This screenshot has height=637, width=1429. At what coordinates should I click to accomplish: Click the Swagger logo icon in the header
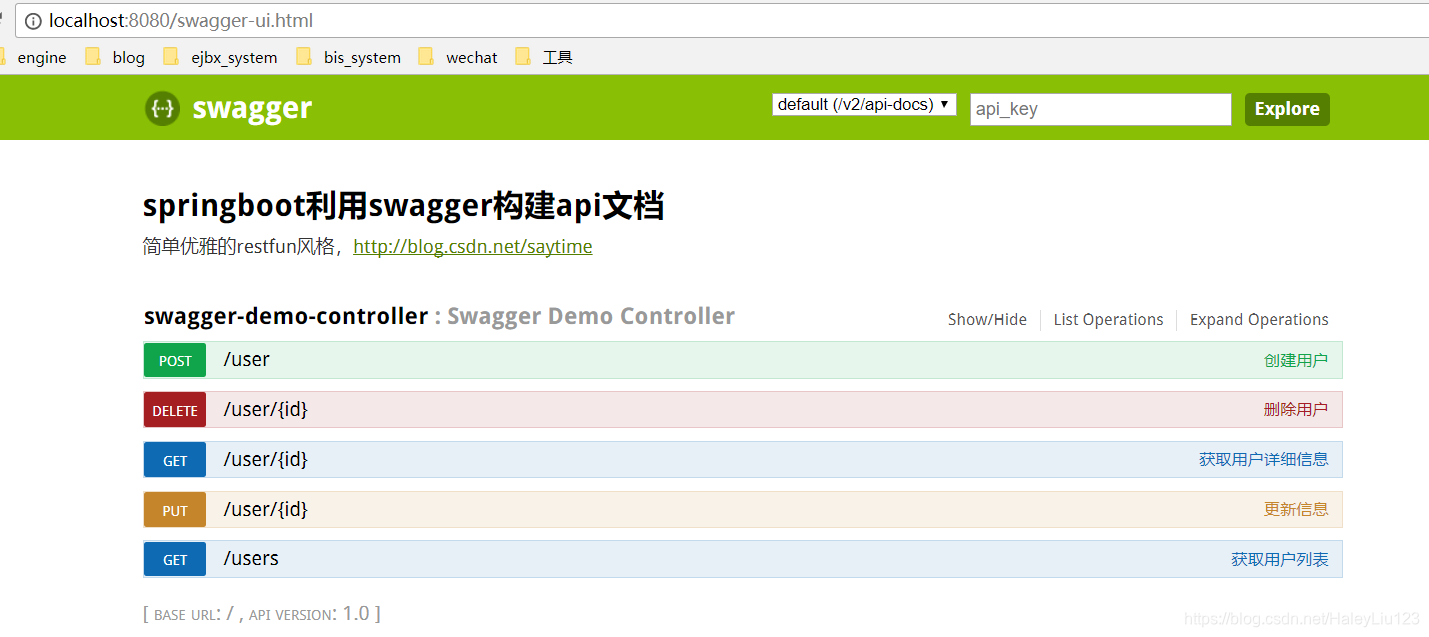pyautogui.click(x=162, y=108)
